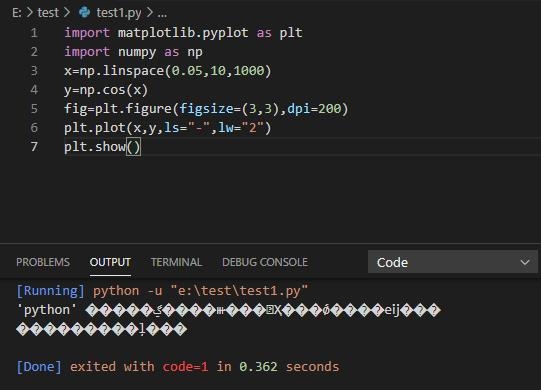Select the OUTPUT panel tab

coord(110,262)
